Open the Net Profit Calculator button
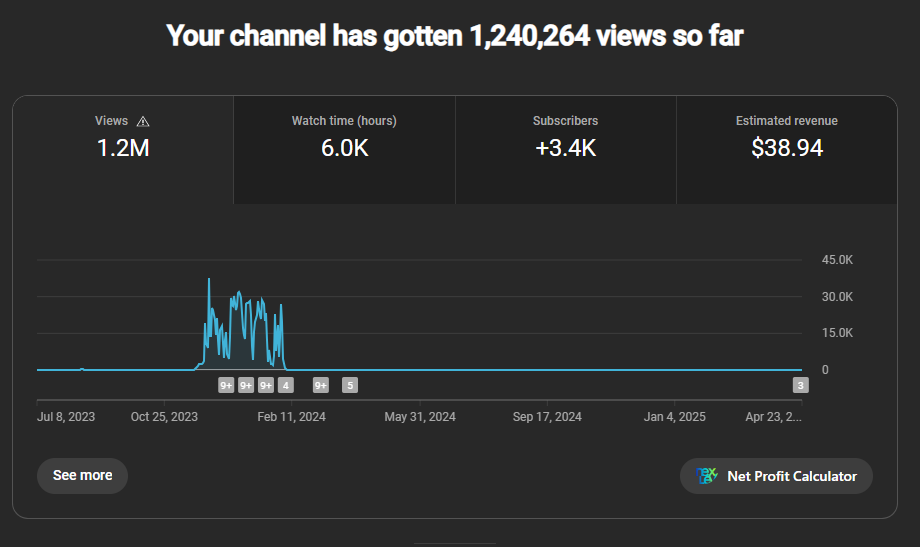Viewport: 920px width, 547px height. [x=776, y=476]
